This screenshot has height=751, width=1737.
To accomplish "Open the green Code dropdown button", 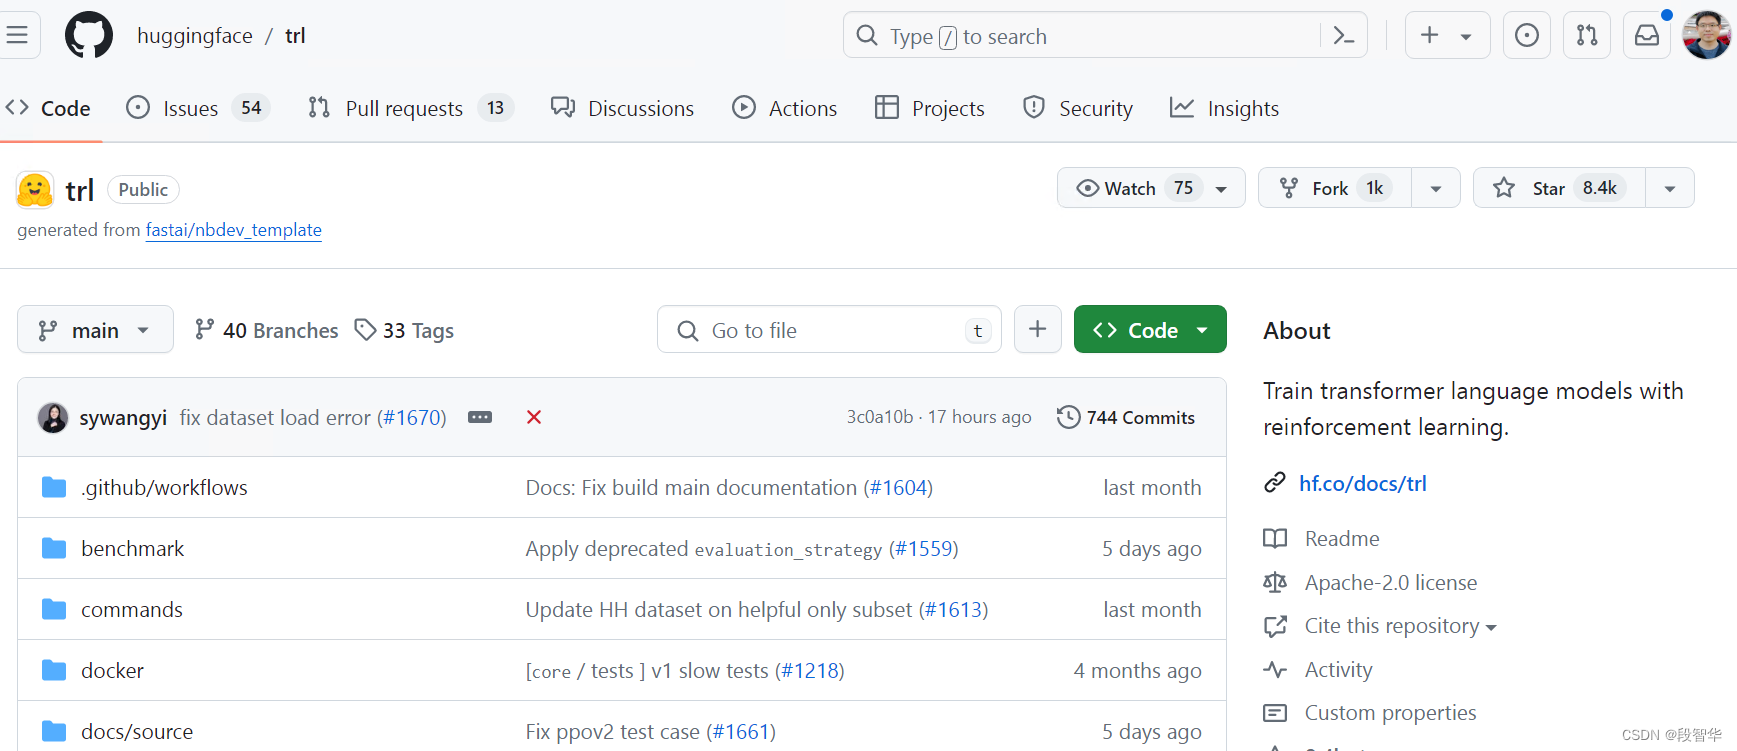I will (1150, 330).
